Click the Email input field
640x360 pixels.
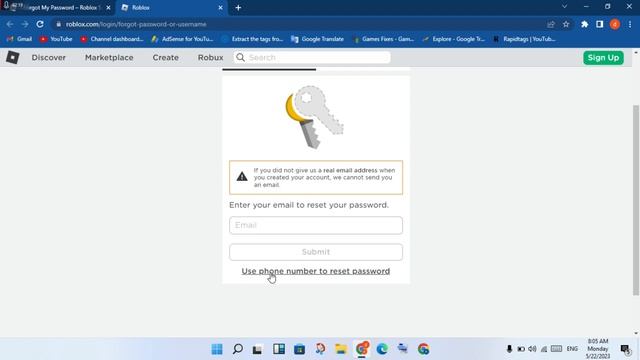316,225
